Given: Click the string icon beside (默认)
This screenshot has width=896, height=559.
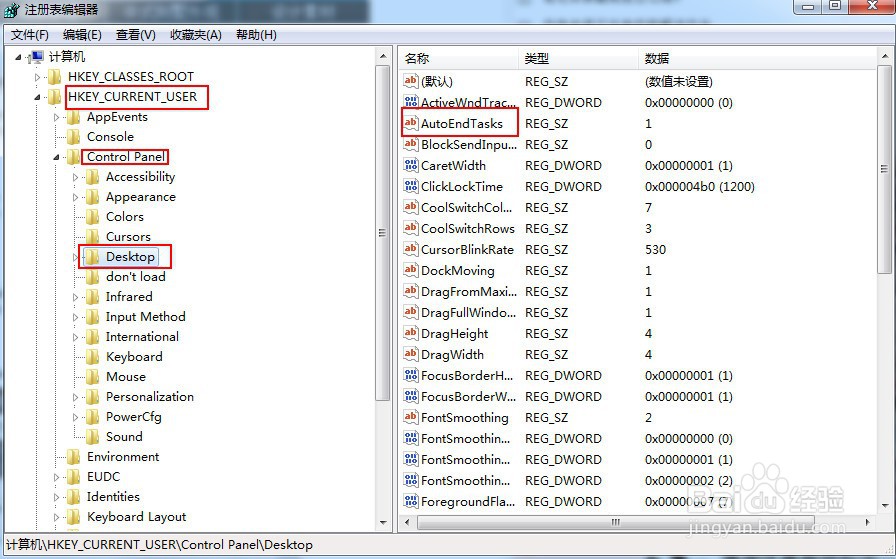Looking at the screenshot, I should tap(411, 81).
